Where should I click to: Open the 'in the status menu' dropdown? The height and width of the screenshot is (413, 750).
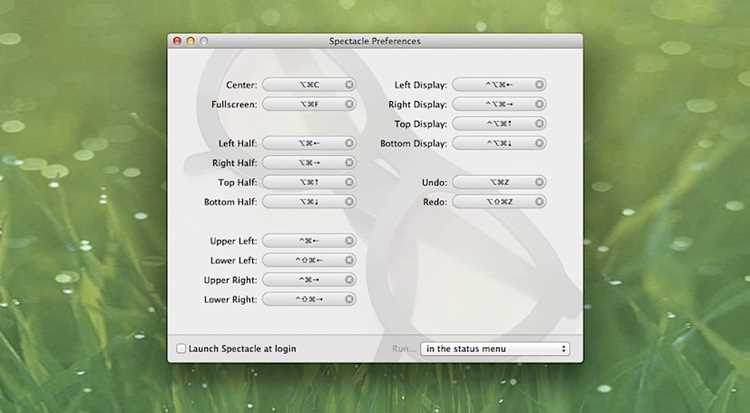click(495, 349)
